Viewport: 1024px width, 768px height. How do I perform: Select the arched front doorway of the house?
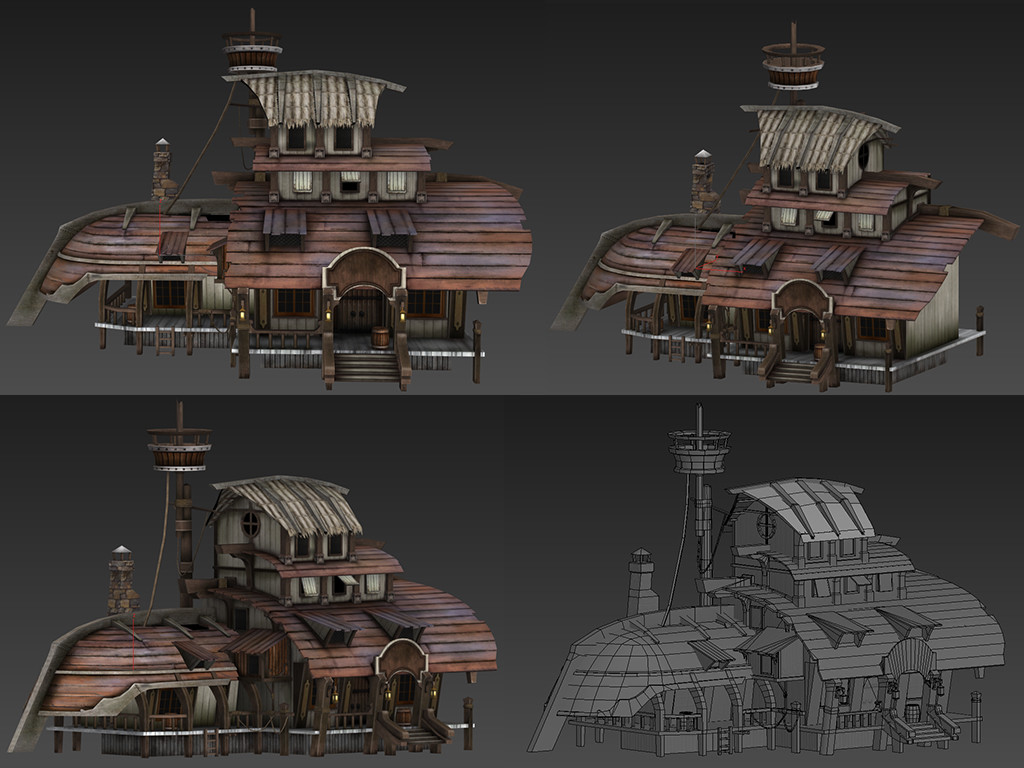(x=360, y=300)
